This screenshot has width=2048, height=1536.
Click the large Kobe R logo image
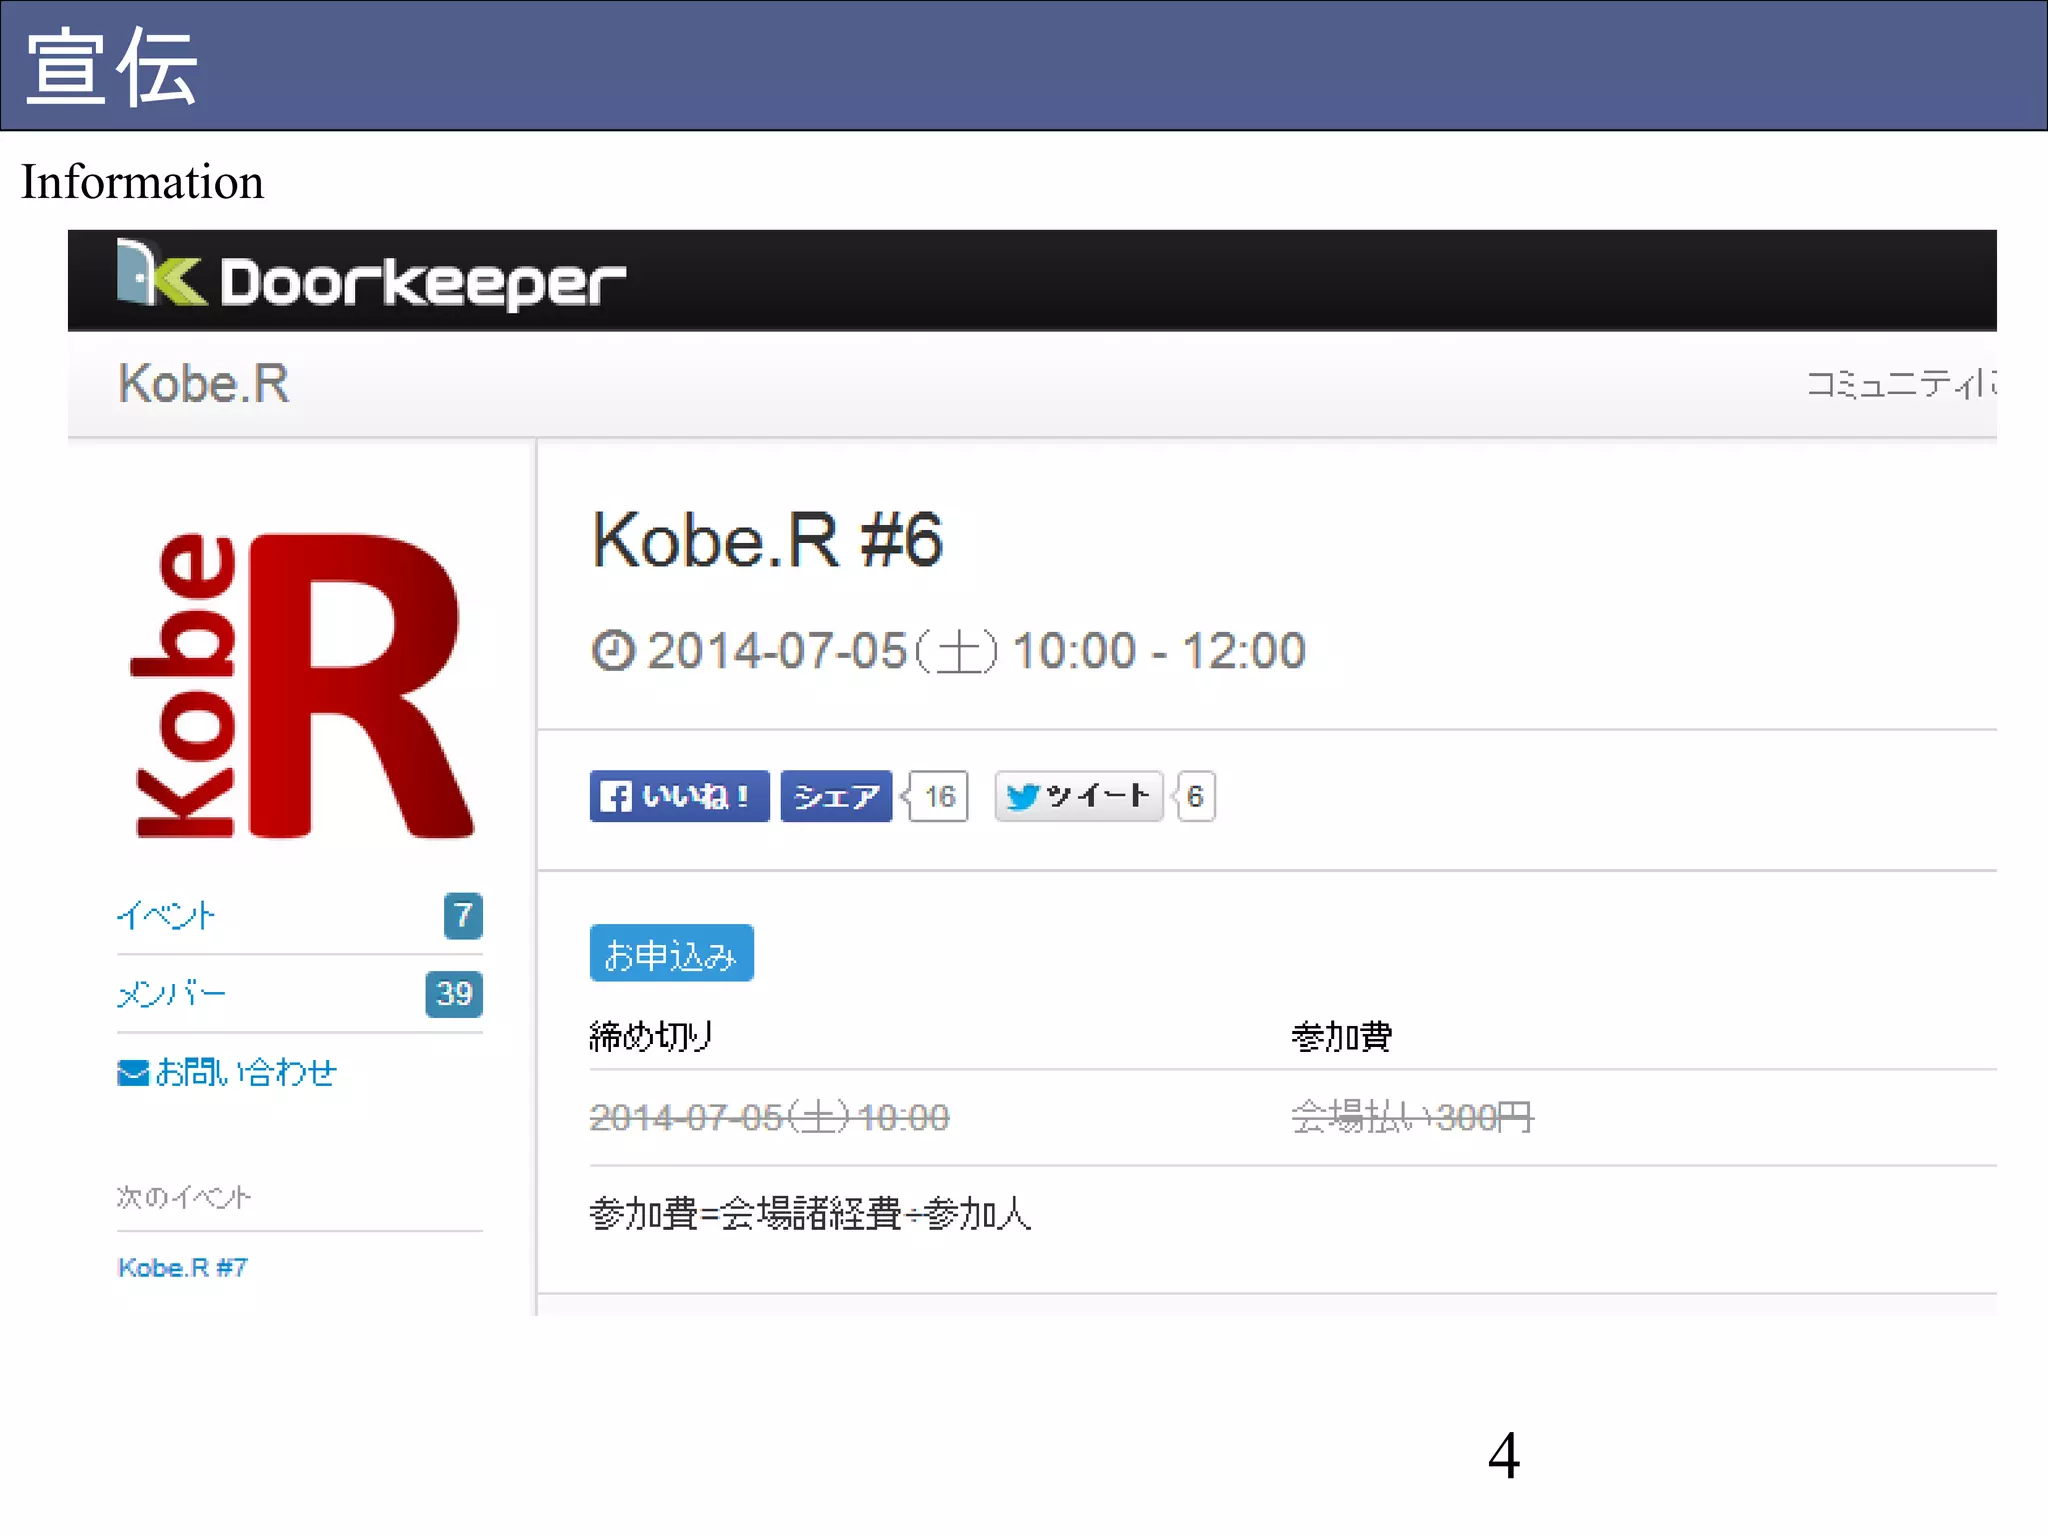click(x=301, y=686)
